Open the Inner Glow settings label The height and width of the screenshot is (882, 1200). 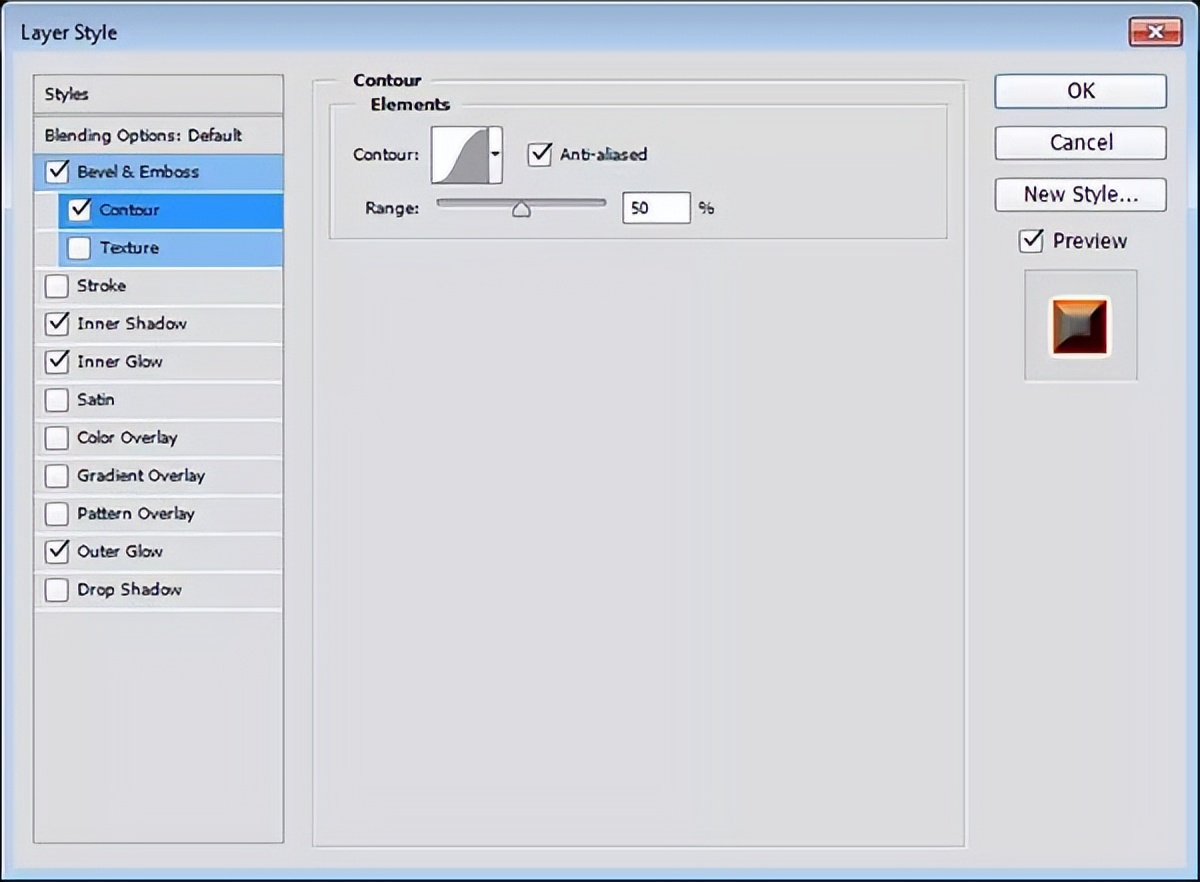(120, 362)
